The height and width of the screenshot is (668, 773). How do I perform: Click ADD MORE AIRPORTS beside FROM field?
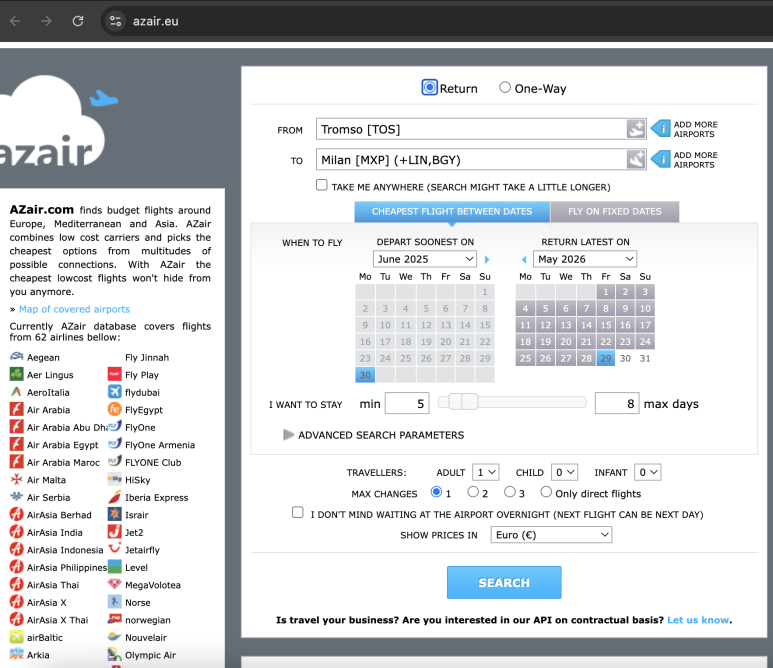[x=695, y=129]
